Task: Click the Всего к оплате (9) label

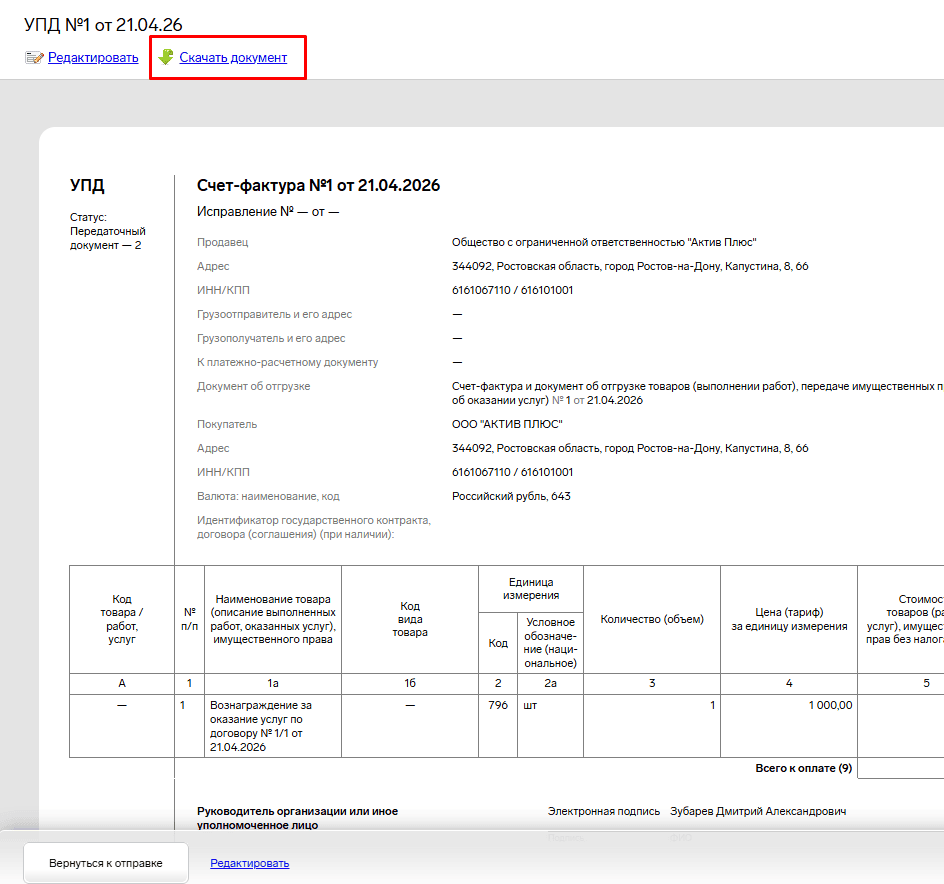Action: tap(803, 768)
